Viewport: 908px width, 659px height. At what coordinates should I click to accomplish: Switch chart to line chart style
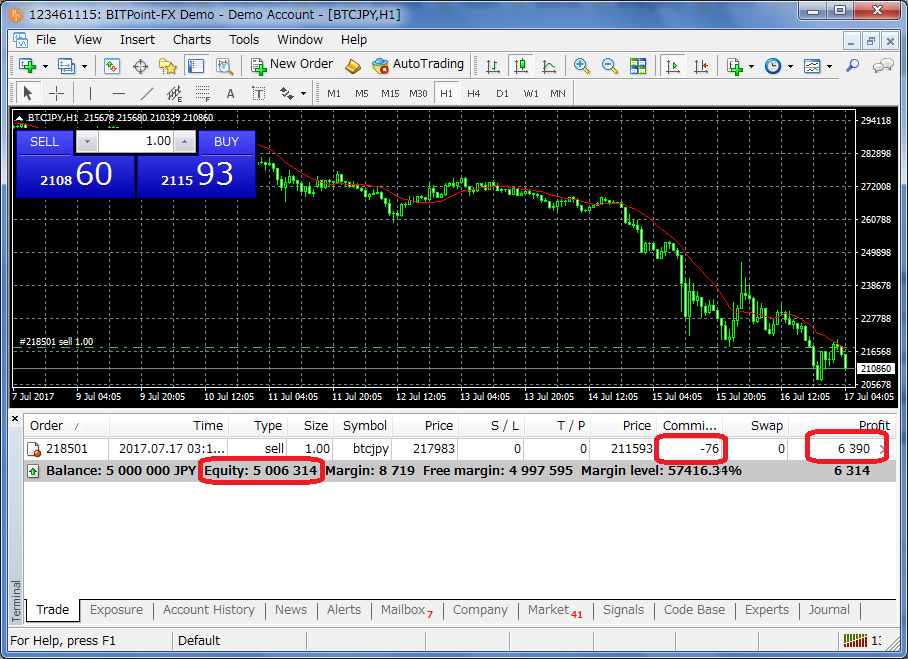point(549,66)
